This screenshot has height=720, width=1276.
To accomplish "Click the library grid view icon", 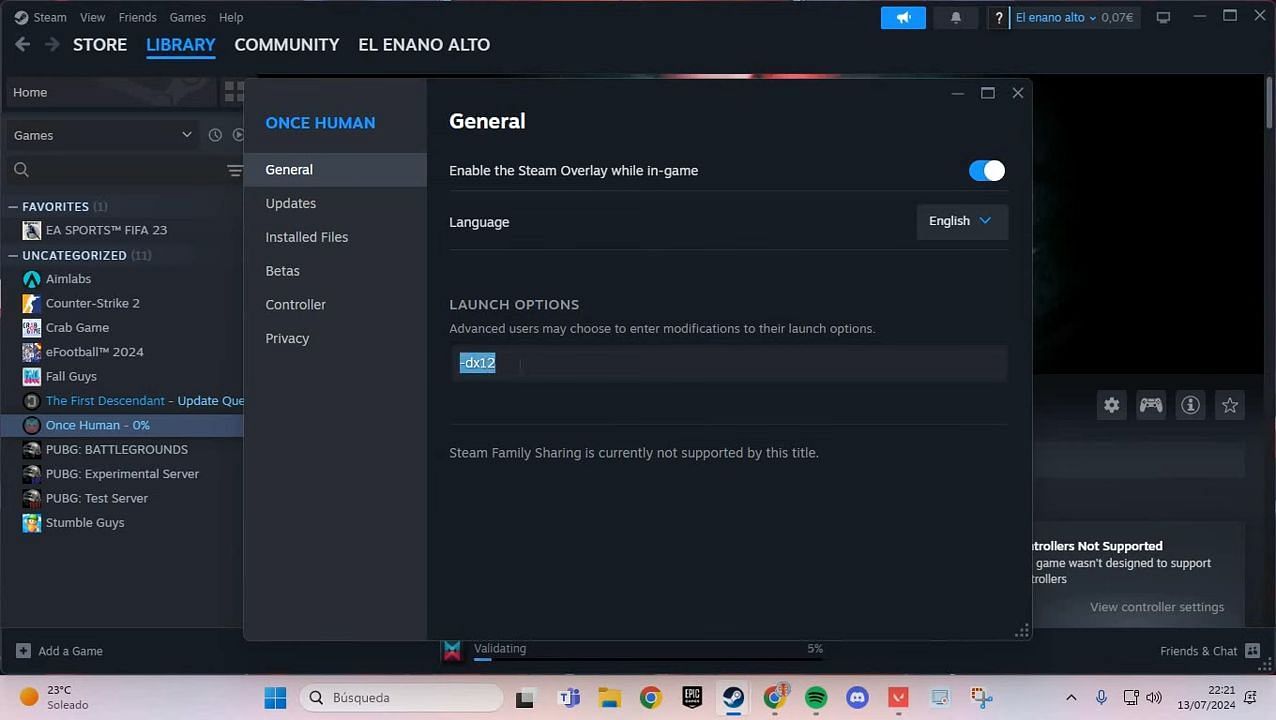I will 233,92.
